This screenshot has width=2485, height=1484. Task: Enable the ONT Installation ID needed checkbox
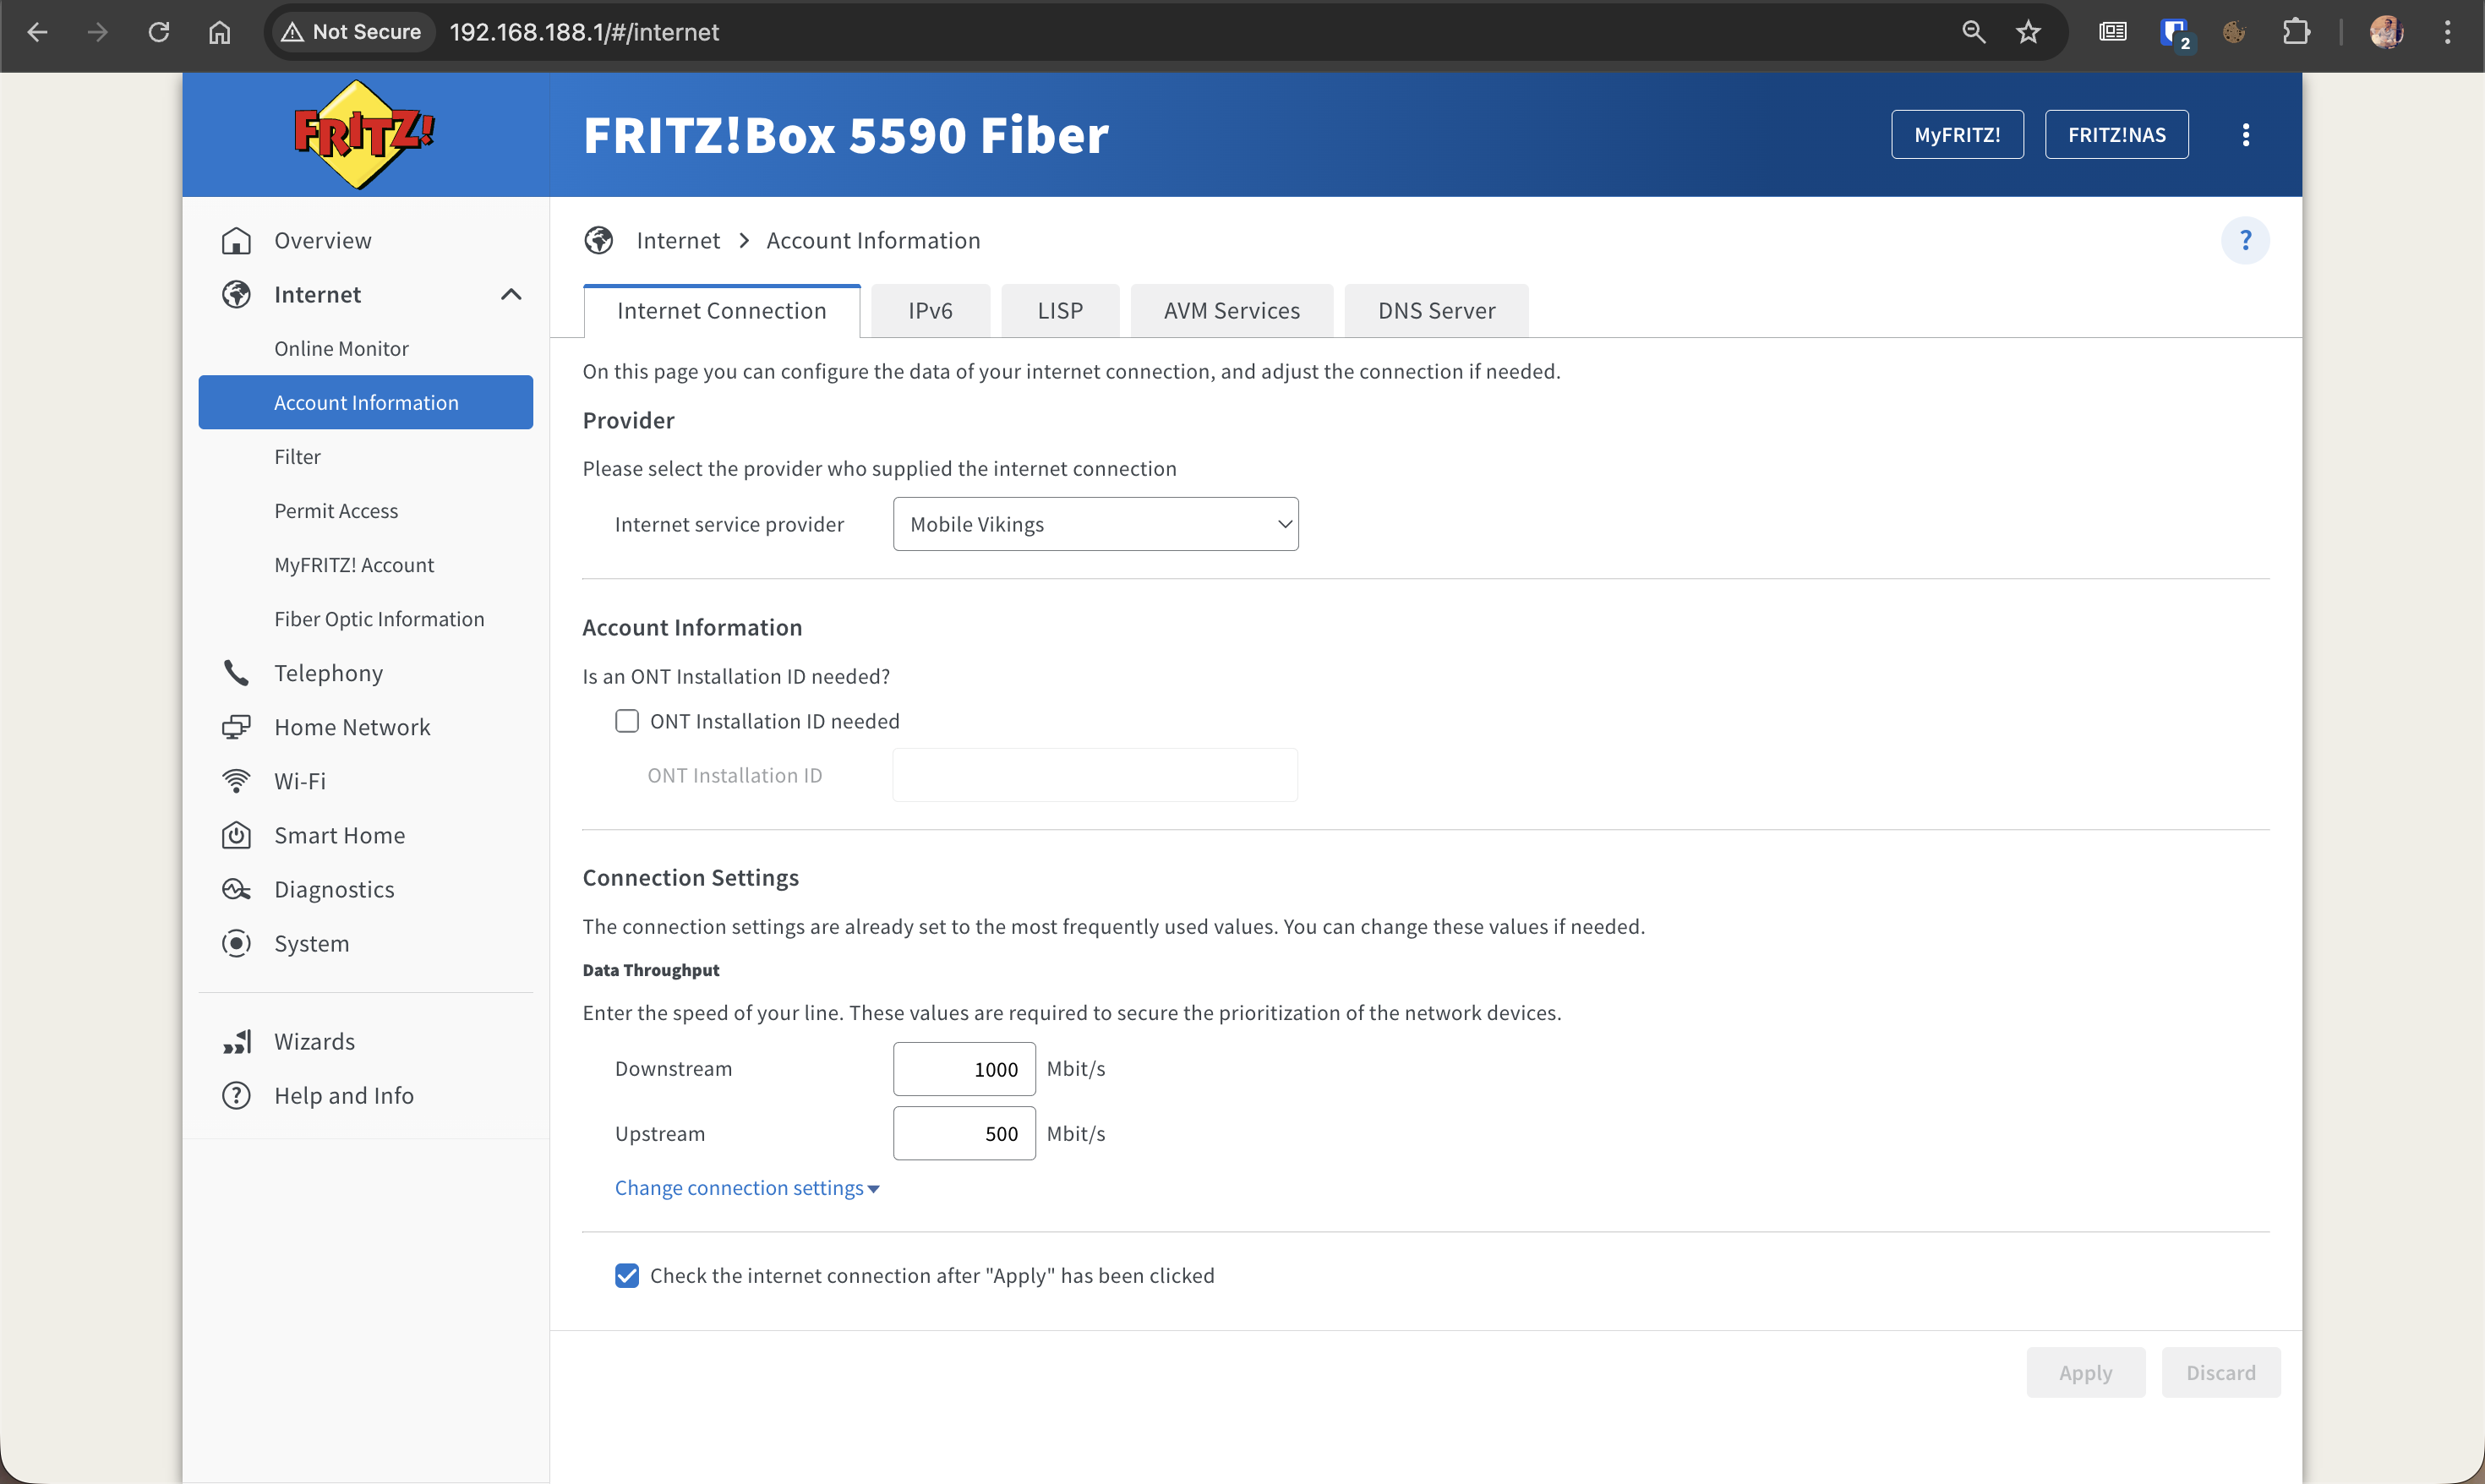pos(627,721)
